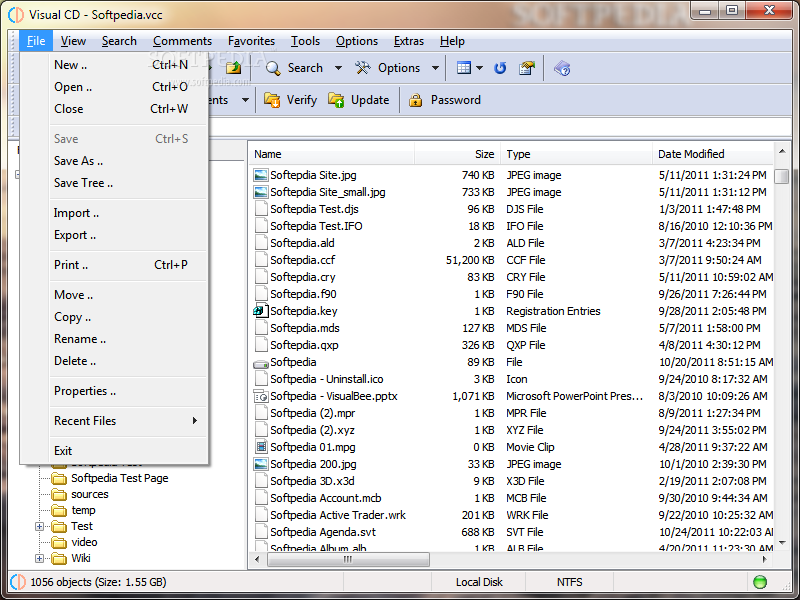Viewport: 800px width, 600px height.
Task: Expand the Recent Files submenu
Action: pos(194,420)
